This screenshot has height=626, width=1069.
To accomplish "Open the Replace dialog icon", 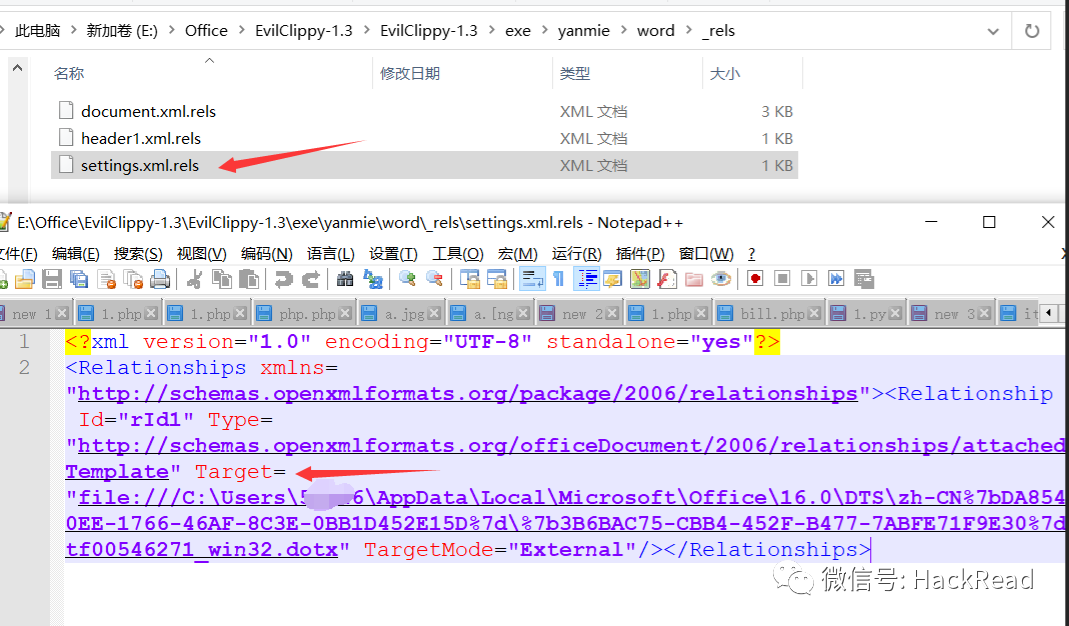I will point(372,279).
